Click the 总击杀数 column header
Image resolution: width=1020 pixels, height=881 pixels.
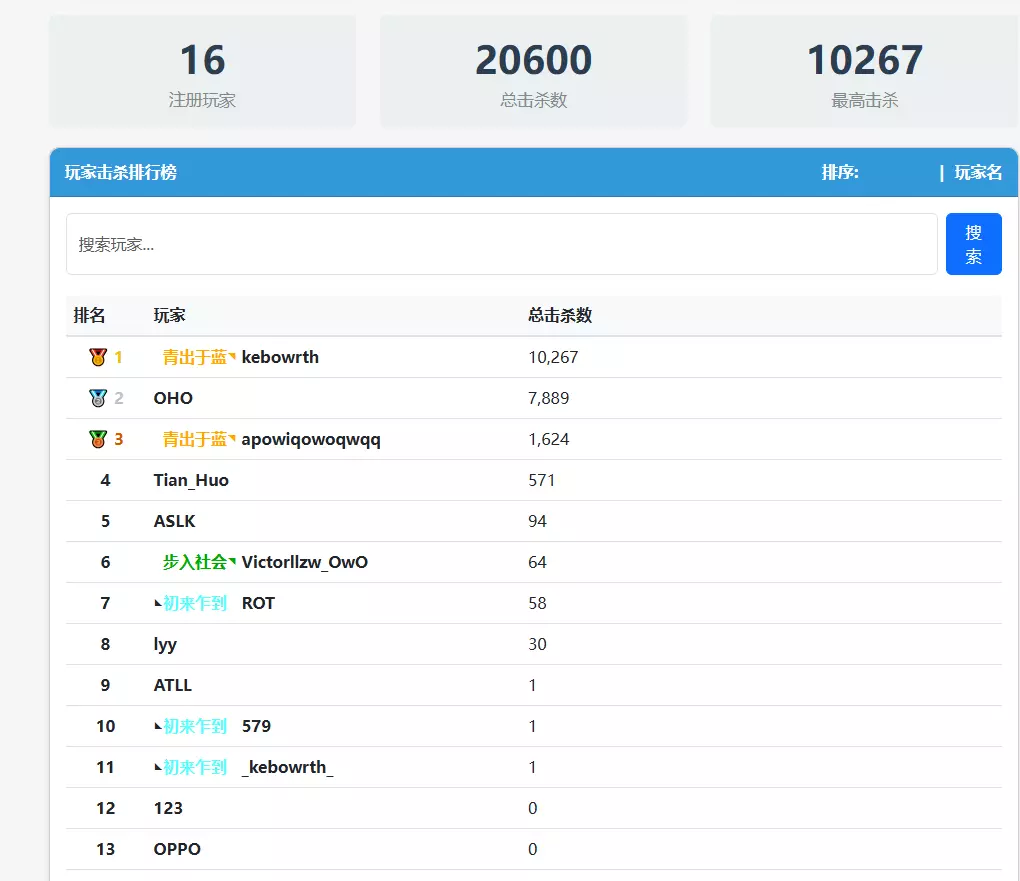pos(560,316)
